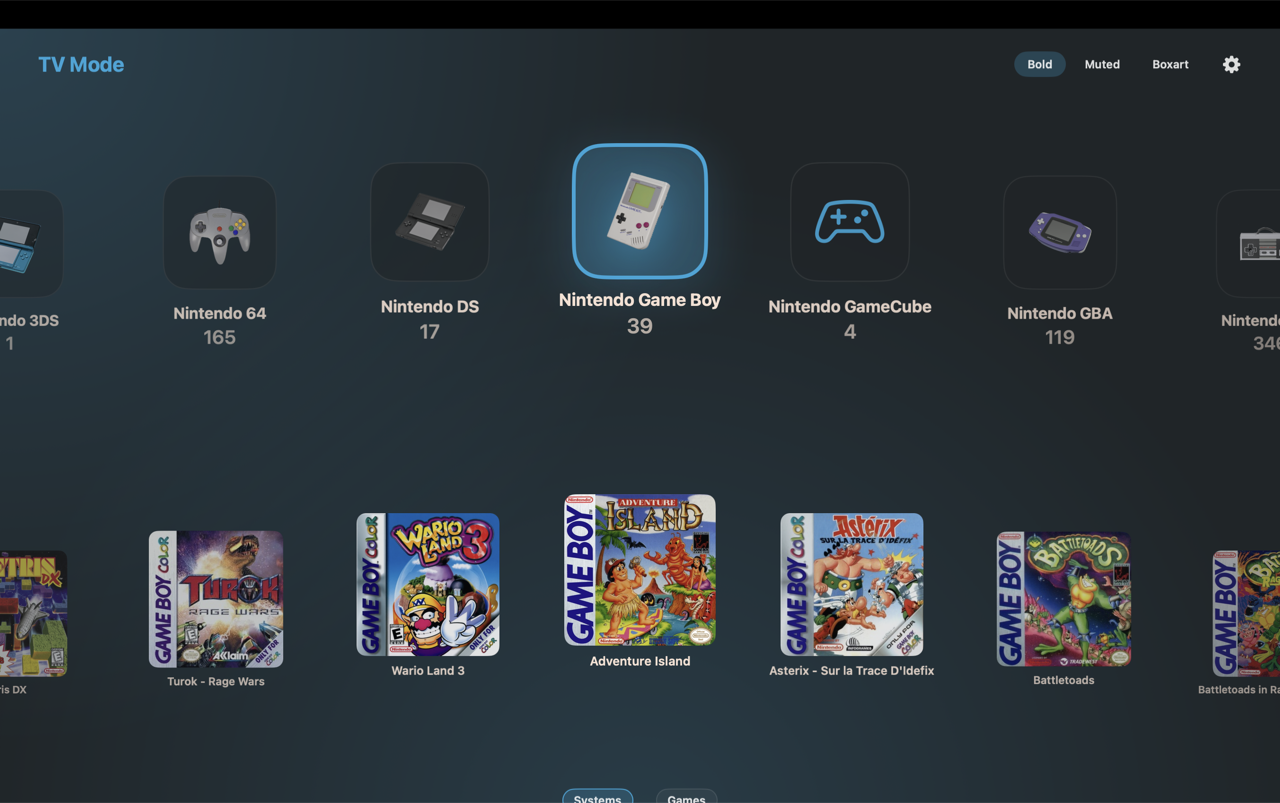Viewport: 1280px width, 803px height.
Task: Open the Asterix game cover
Action: click(852, 585)
